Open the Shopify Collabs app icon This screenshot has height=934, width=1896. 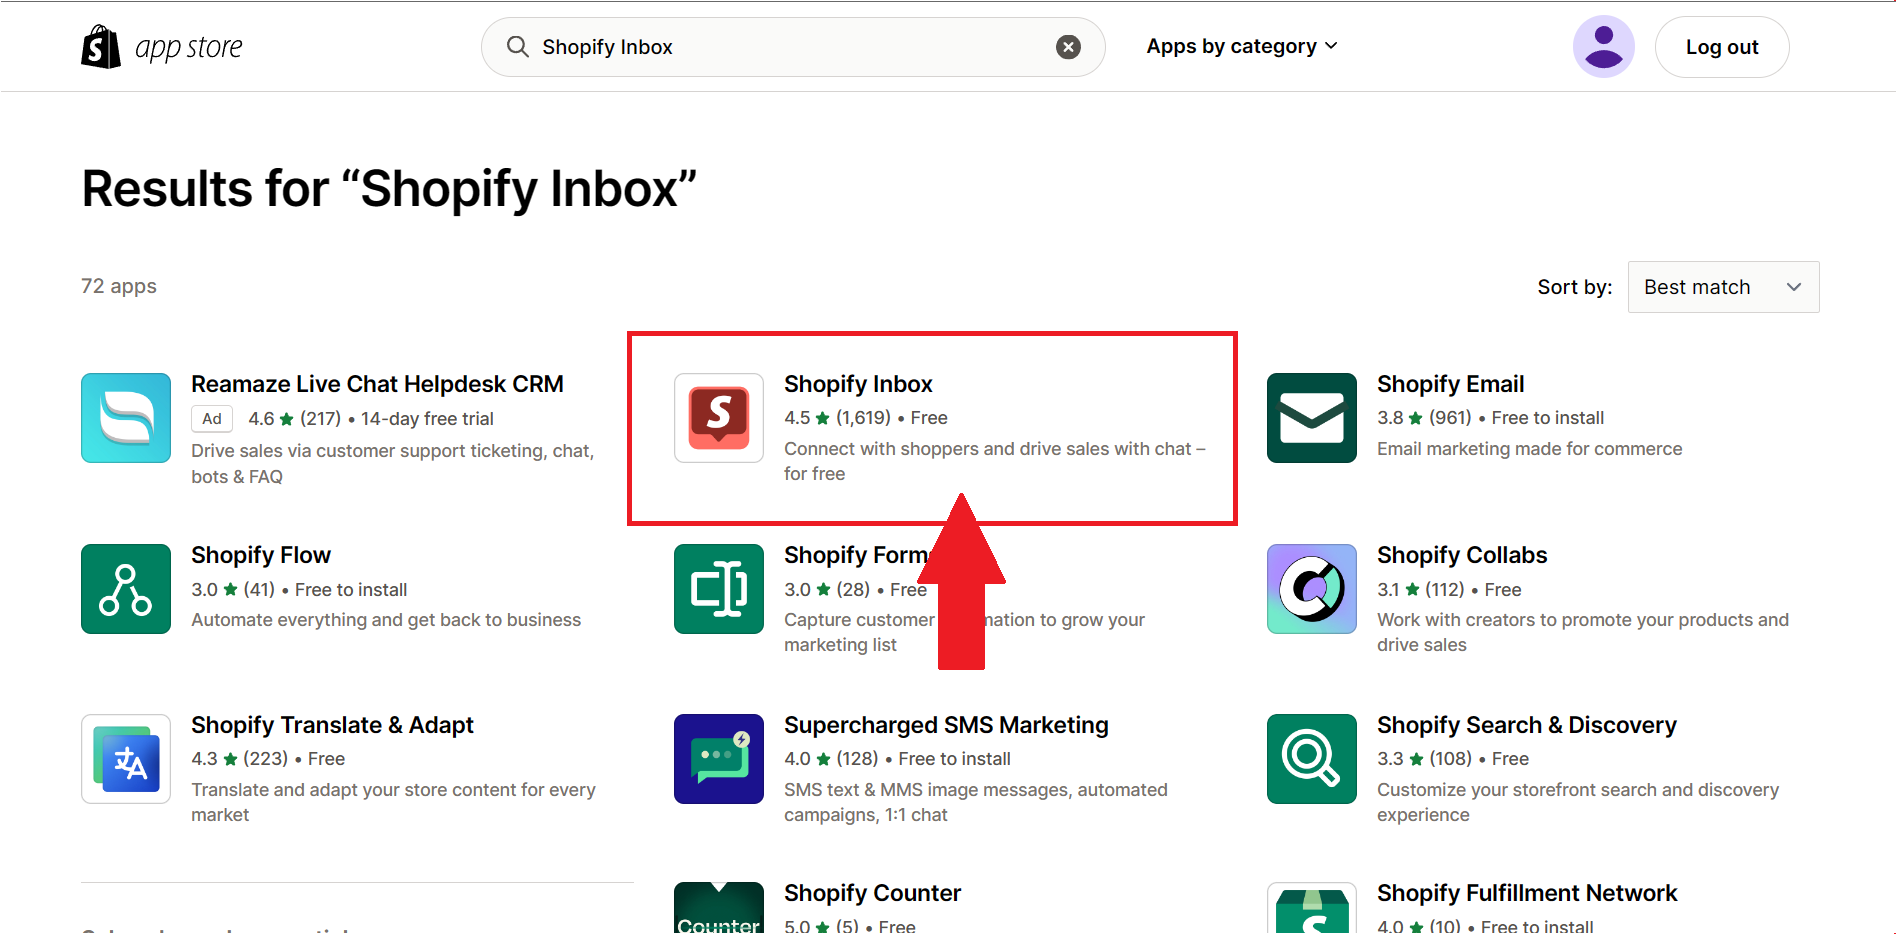(1312, 589)
